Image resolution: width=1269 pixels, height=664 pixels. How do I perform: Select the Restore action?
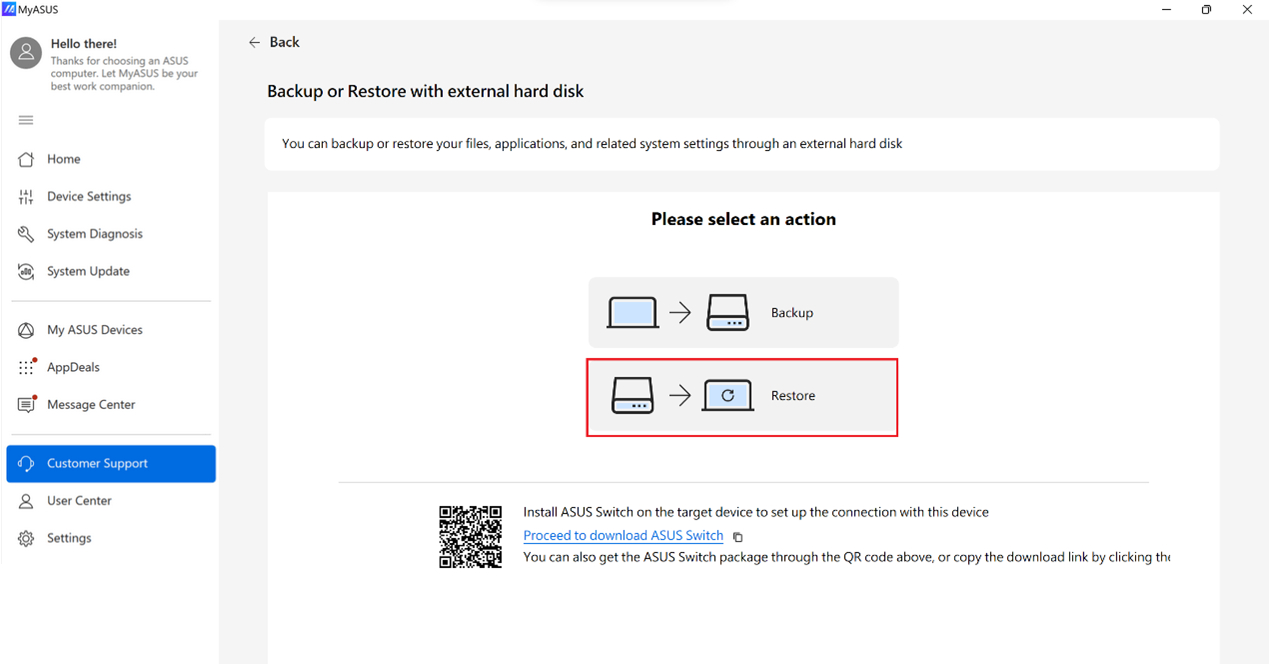click(742, 396)
